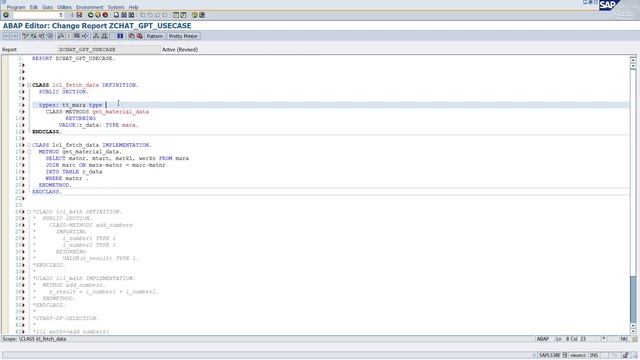Click the Save icon in standard toolbar
Screen dimensions: 640x360
pyautogui.click(x=79, y=15)
